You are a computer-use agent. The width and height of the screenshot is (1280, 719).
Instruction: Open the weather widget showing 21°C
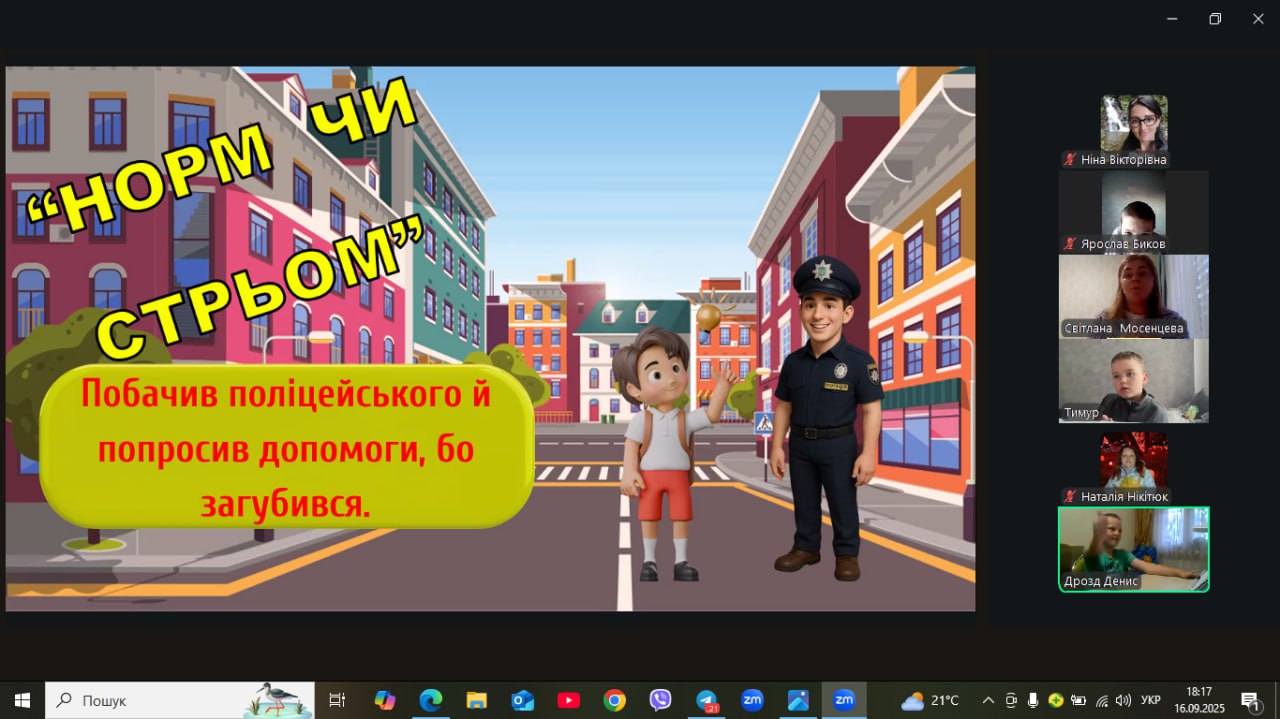(929, 700)
